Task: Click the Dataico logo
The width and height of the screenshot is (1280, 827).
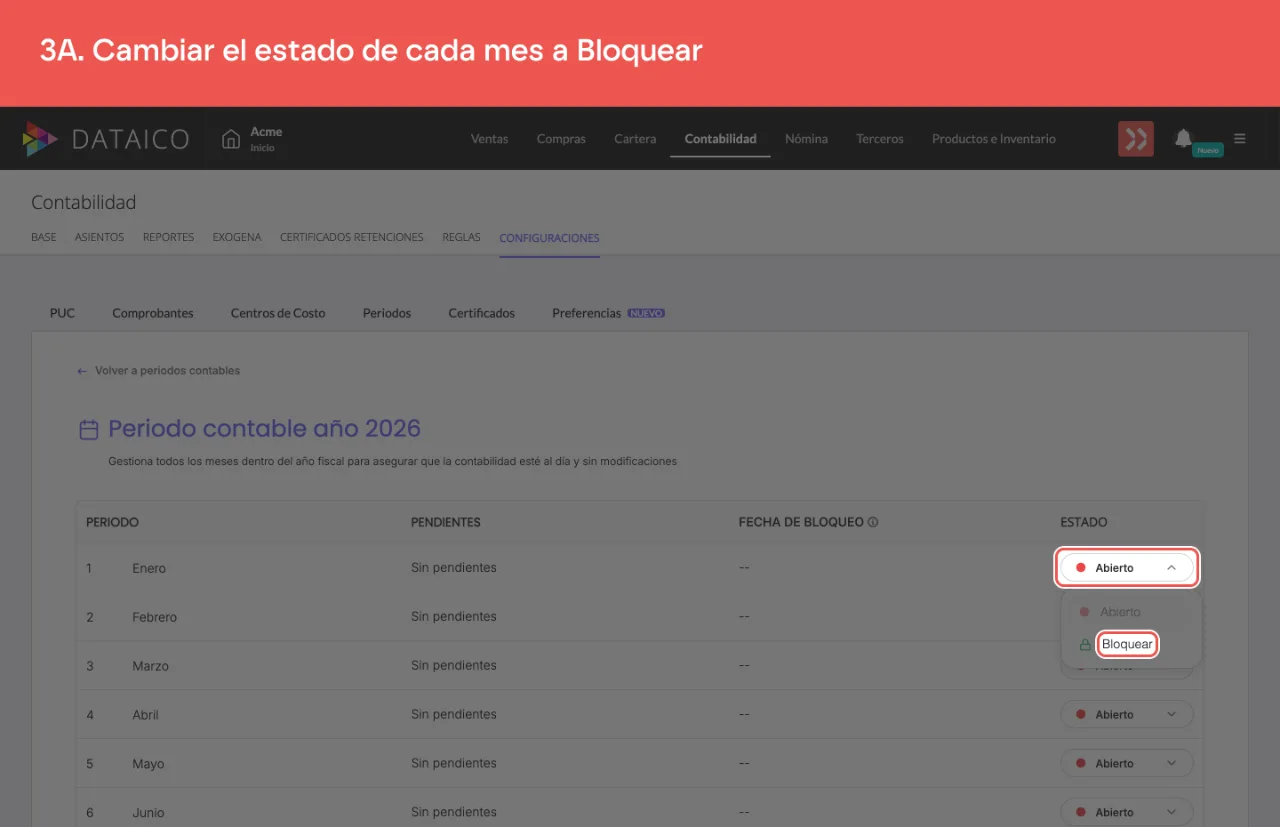Action: pyautogui.click(x=105, y=139)
